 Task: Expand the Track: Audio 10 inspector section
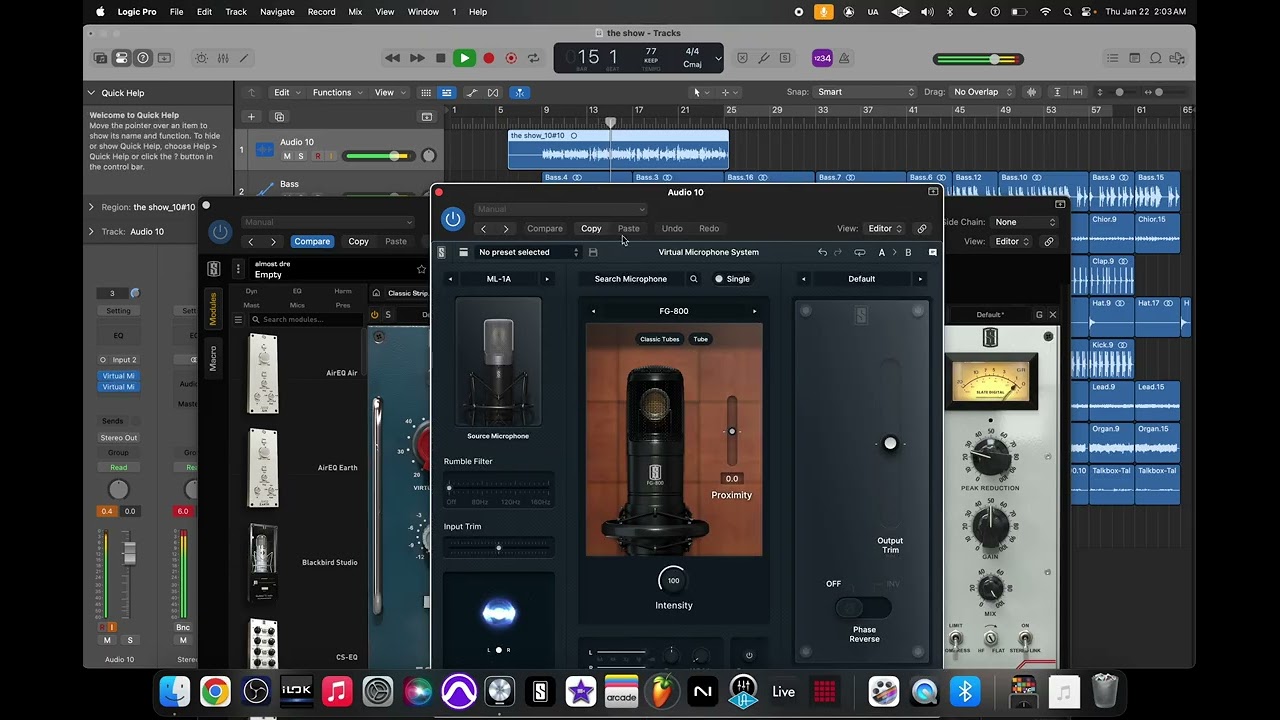pos(91,231)
